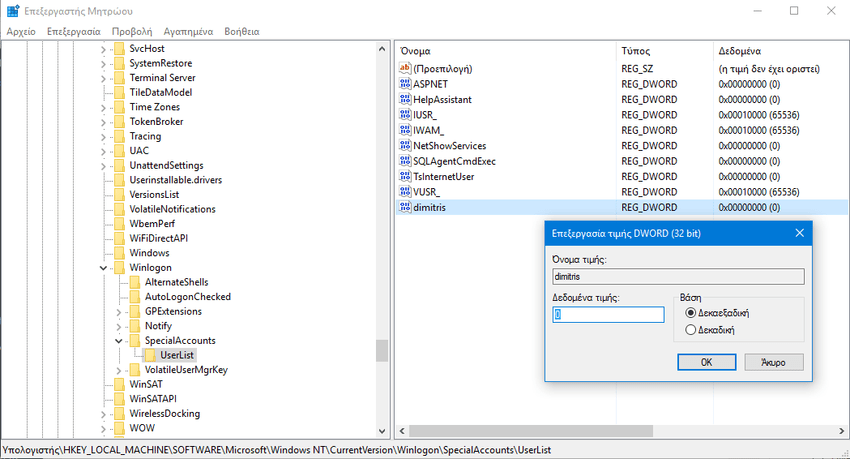The image size is (850, 459).
Task: Open the Αγαπημένα menu
Action: click(189, 32)
